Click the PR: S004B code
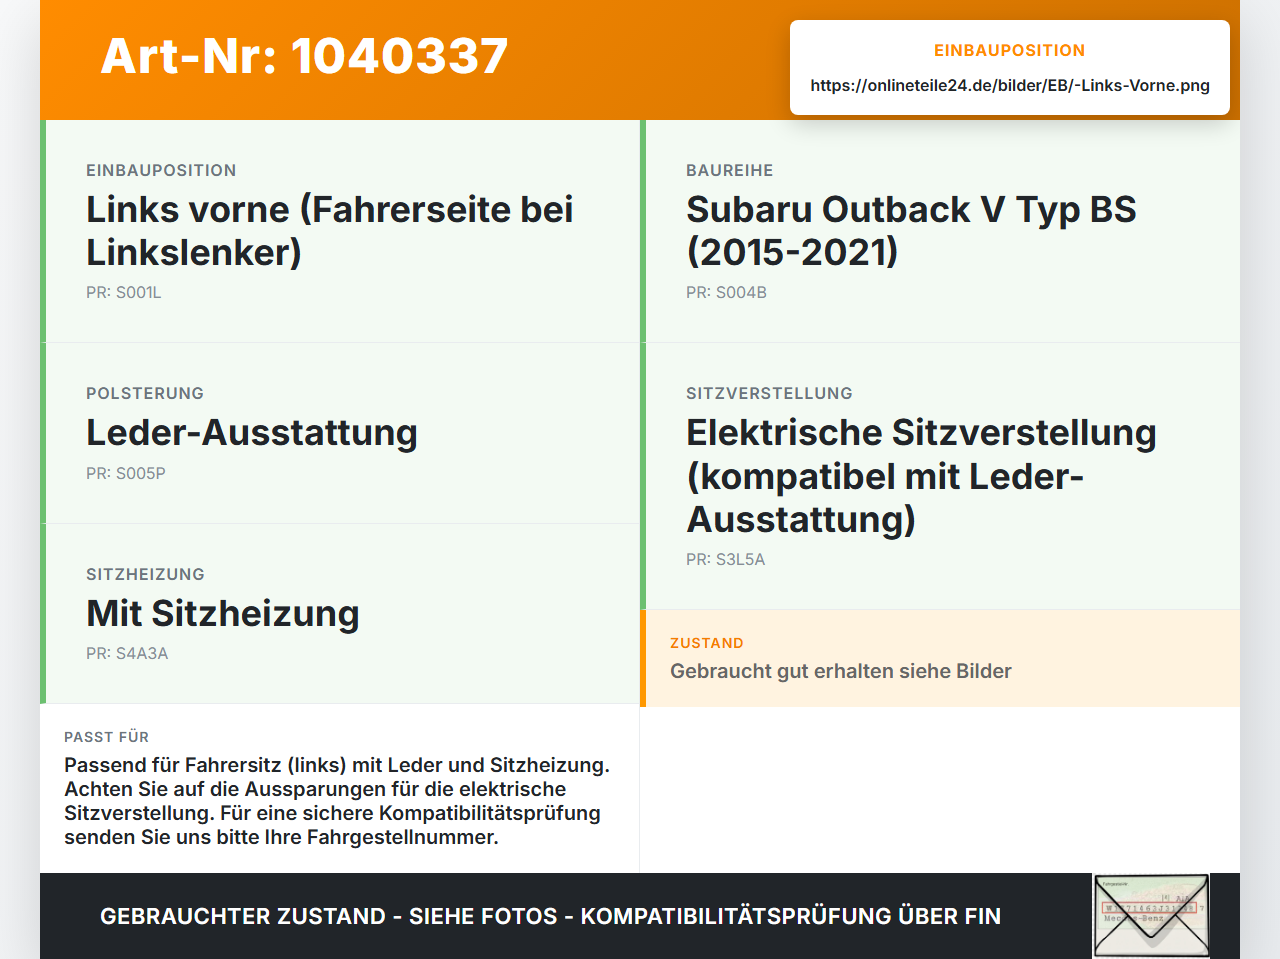Image resolution: width=1280 pixels, height=959 pixels. point(726,293)
